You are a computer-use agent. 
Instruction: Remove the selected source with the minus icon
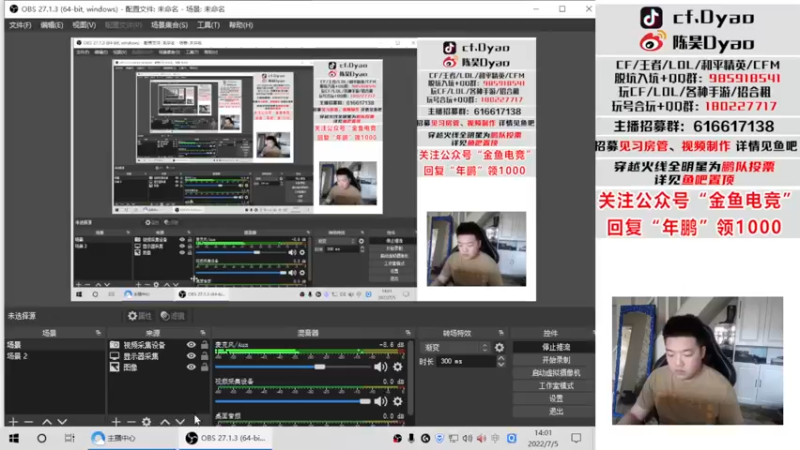(x=131, y=422)
